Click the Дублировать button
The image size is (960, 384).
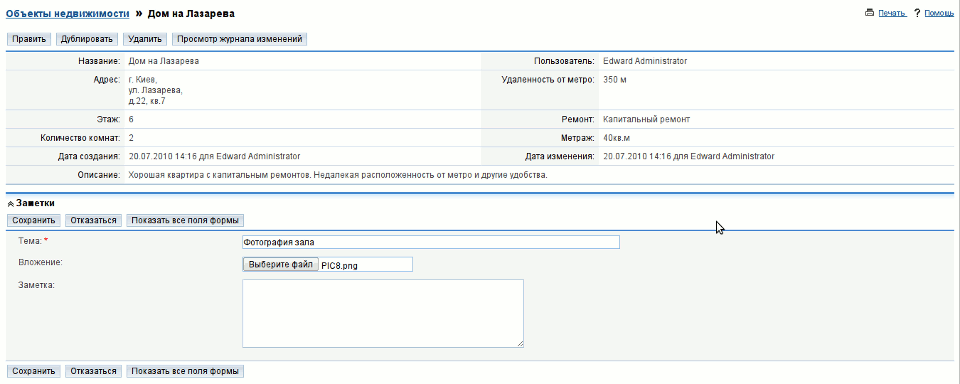88,39
